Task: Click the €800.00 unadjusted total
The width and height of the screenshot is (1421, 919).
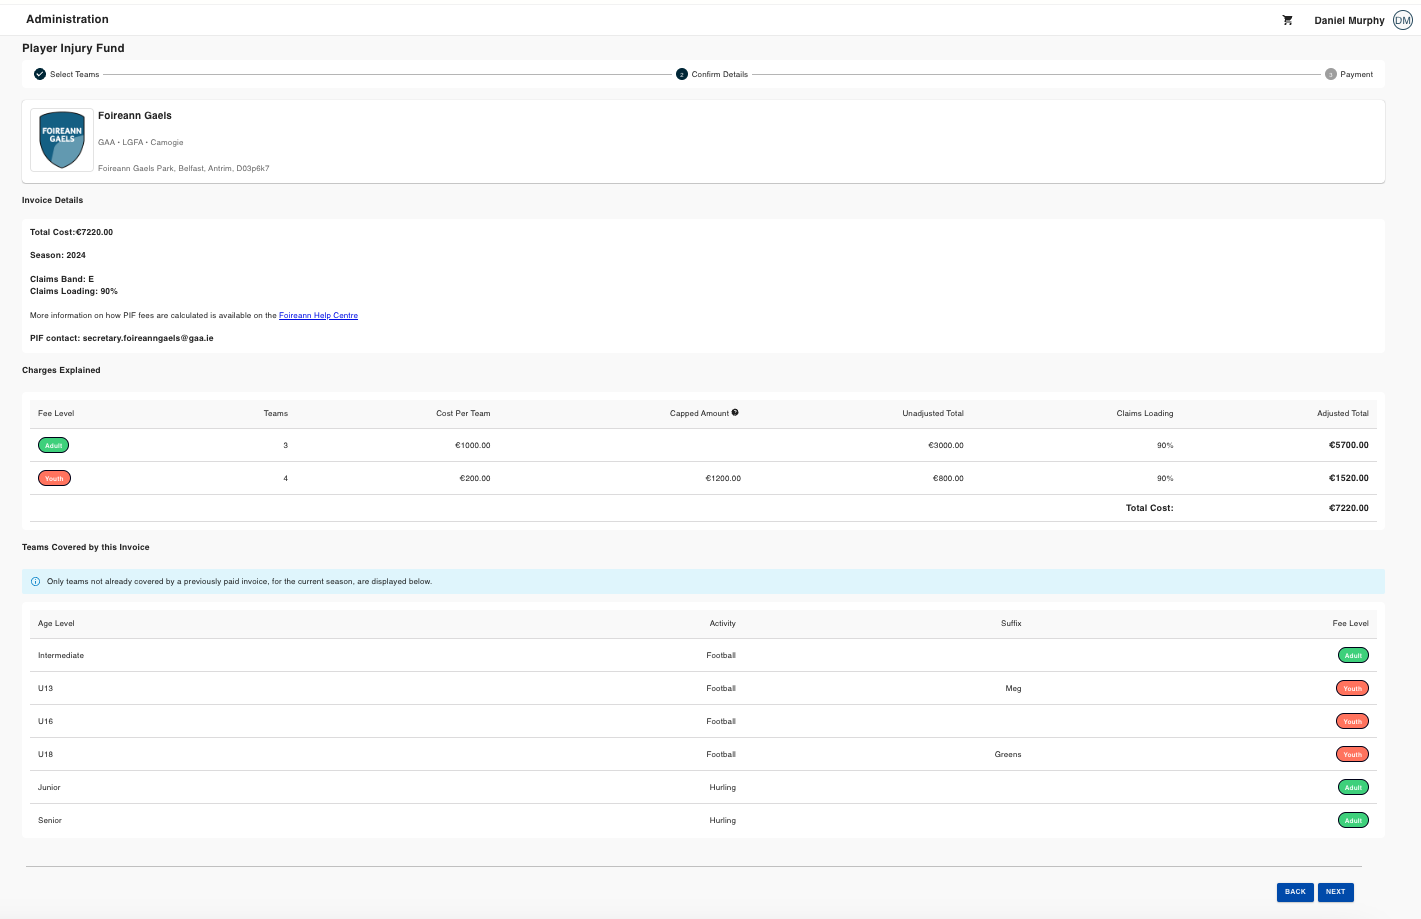Action: point(948,478)
